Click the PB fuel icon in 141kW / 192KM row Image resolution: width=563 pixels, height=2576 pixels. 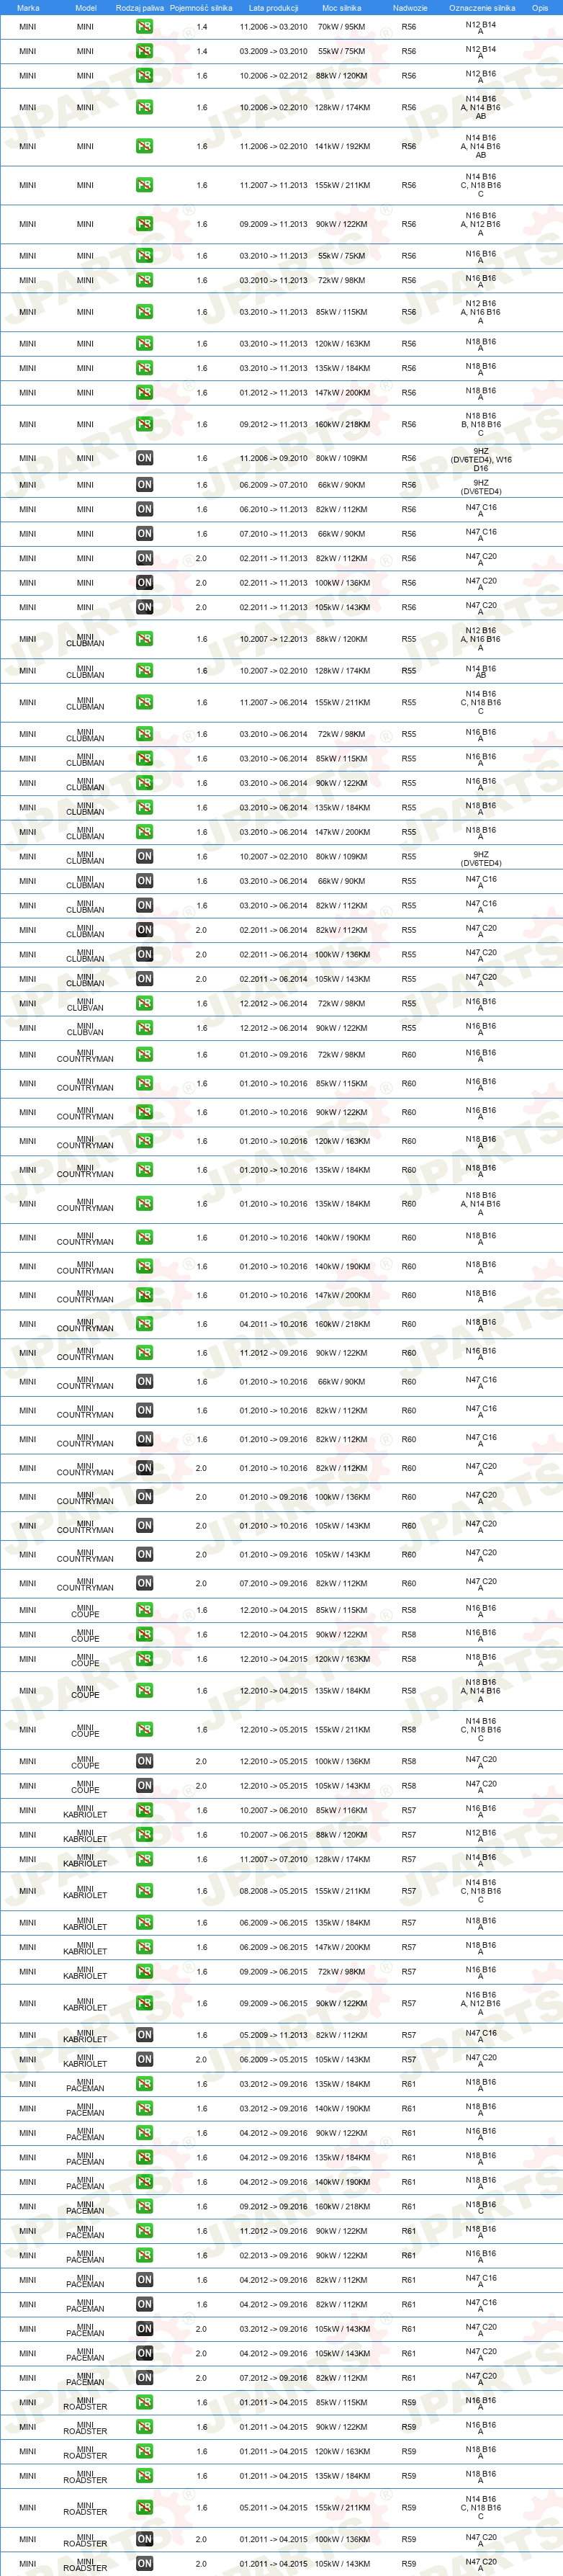[x=144, y=146]
